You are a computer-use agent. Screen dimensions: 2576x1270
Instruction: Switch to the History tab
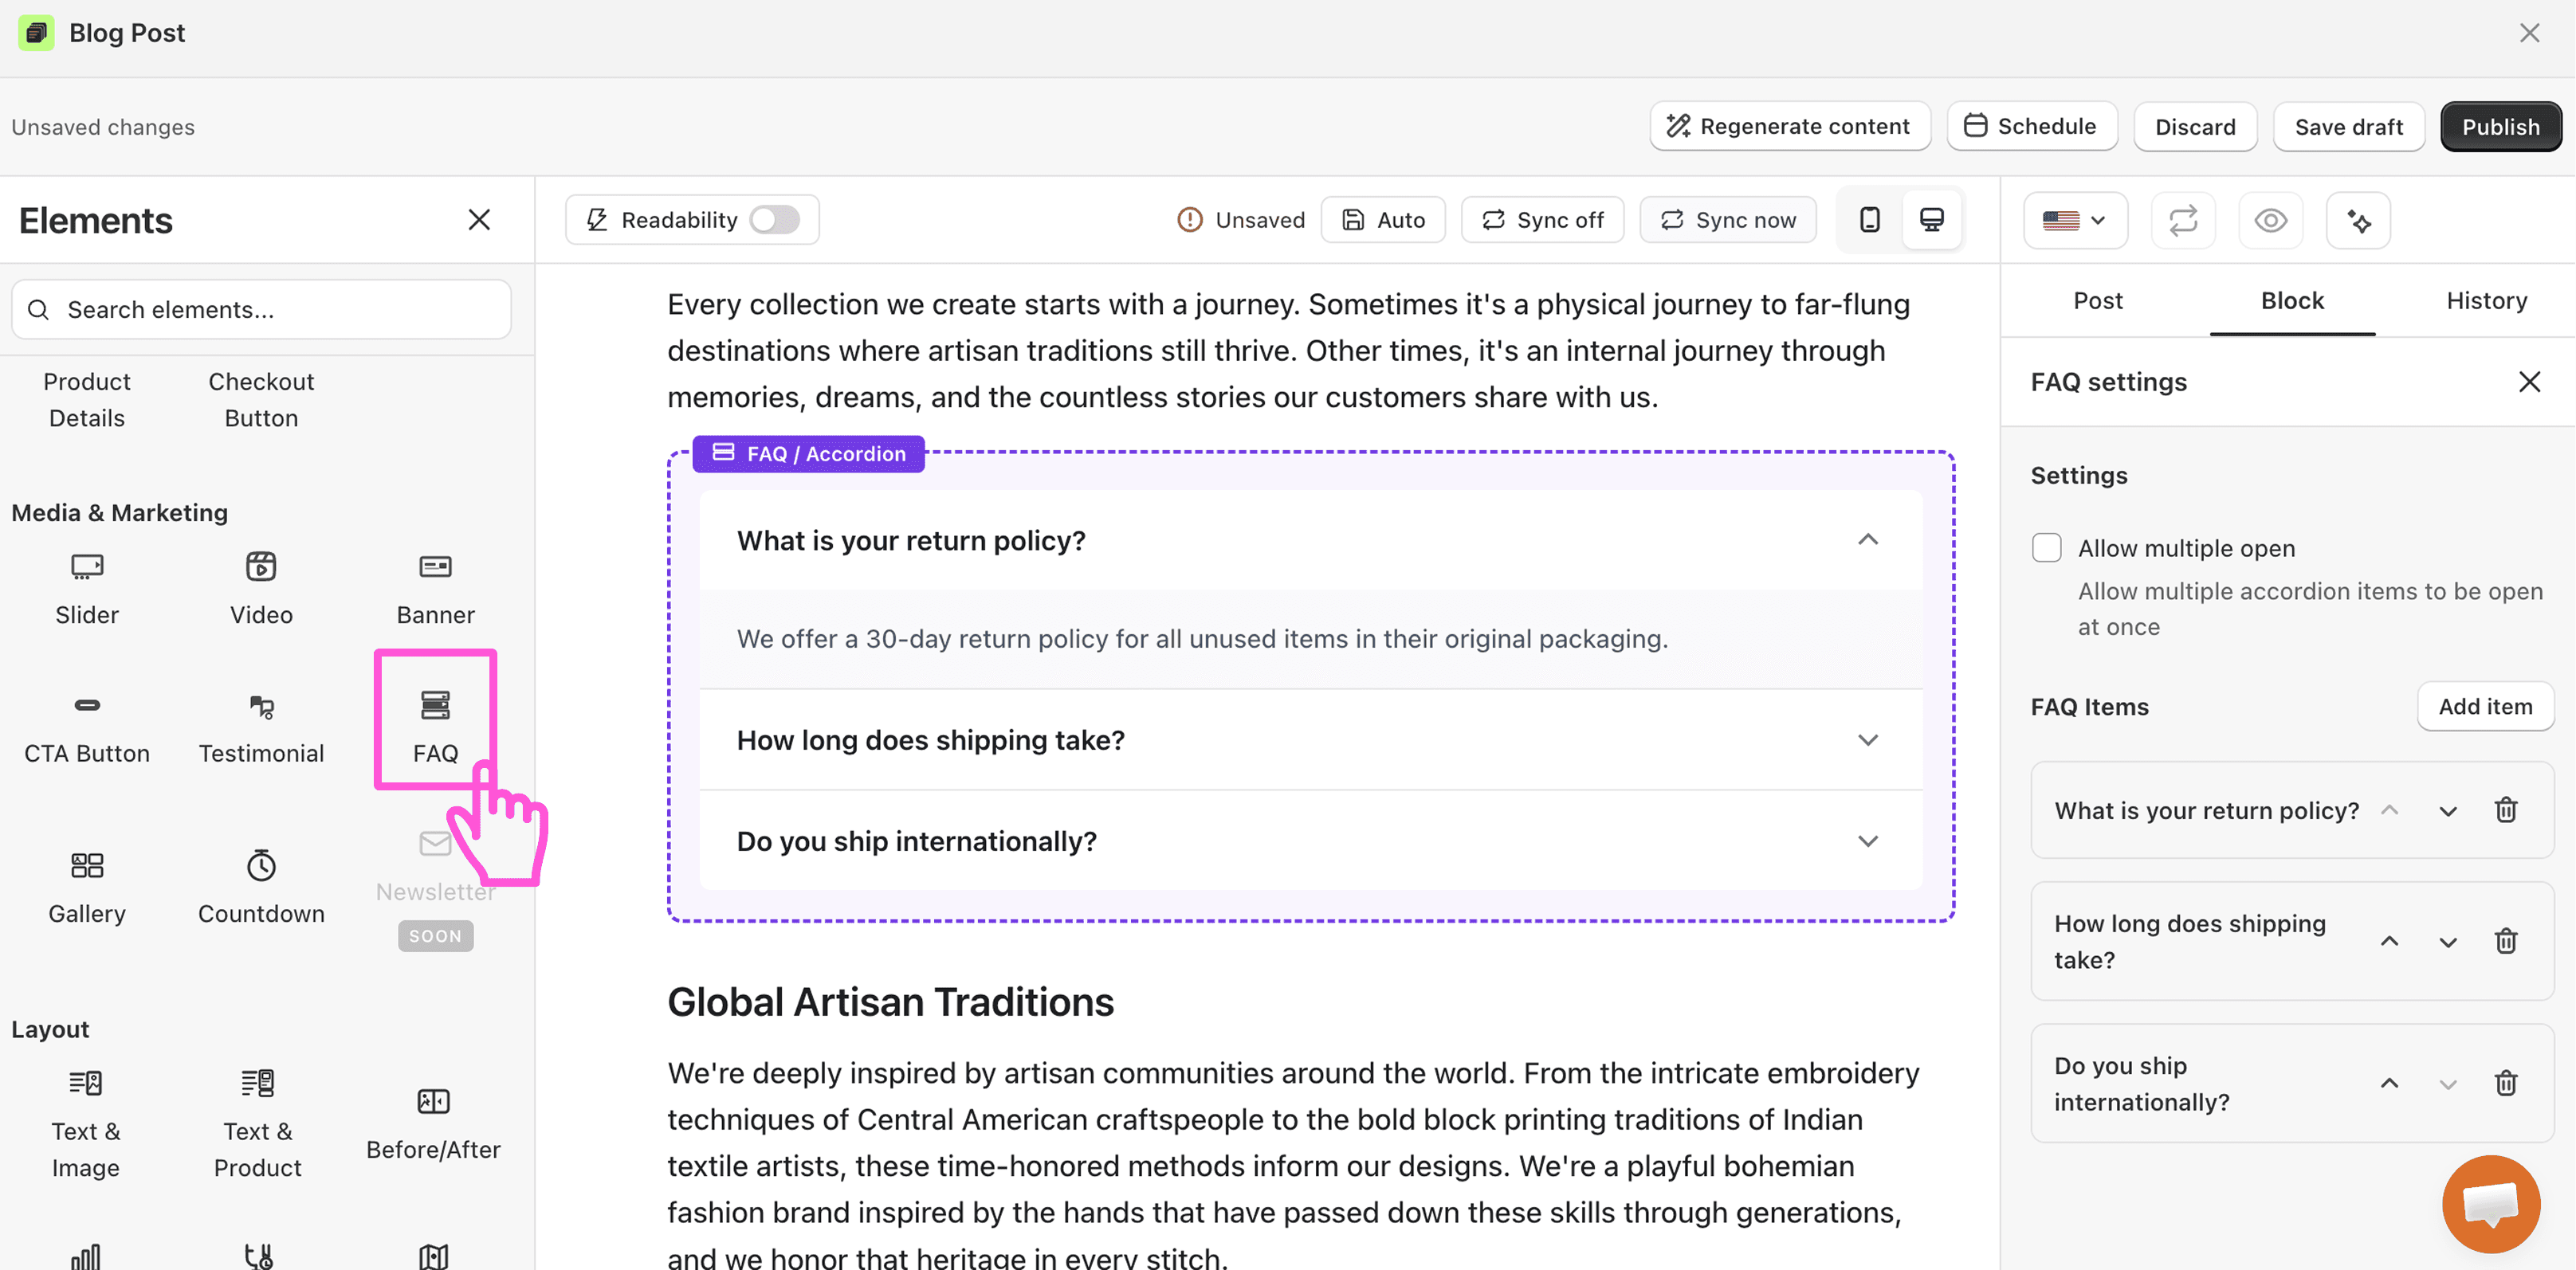(x=2486, y=301)
